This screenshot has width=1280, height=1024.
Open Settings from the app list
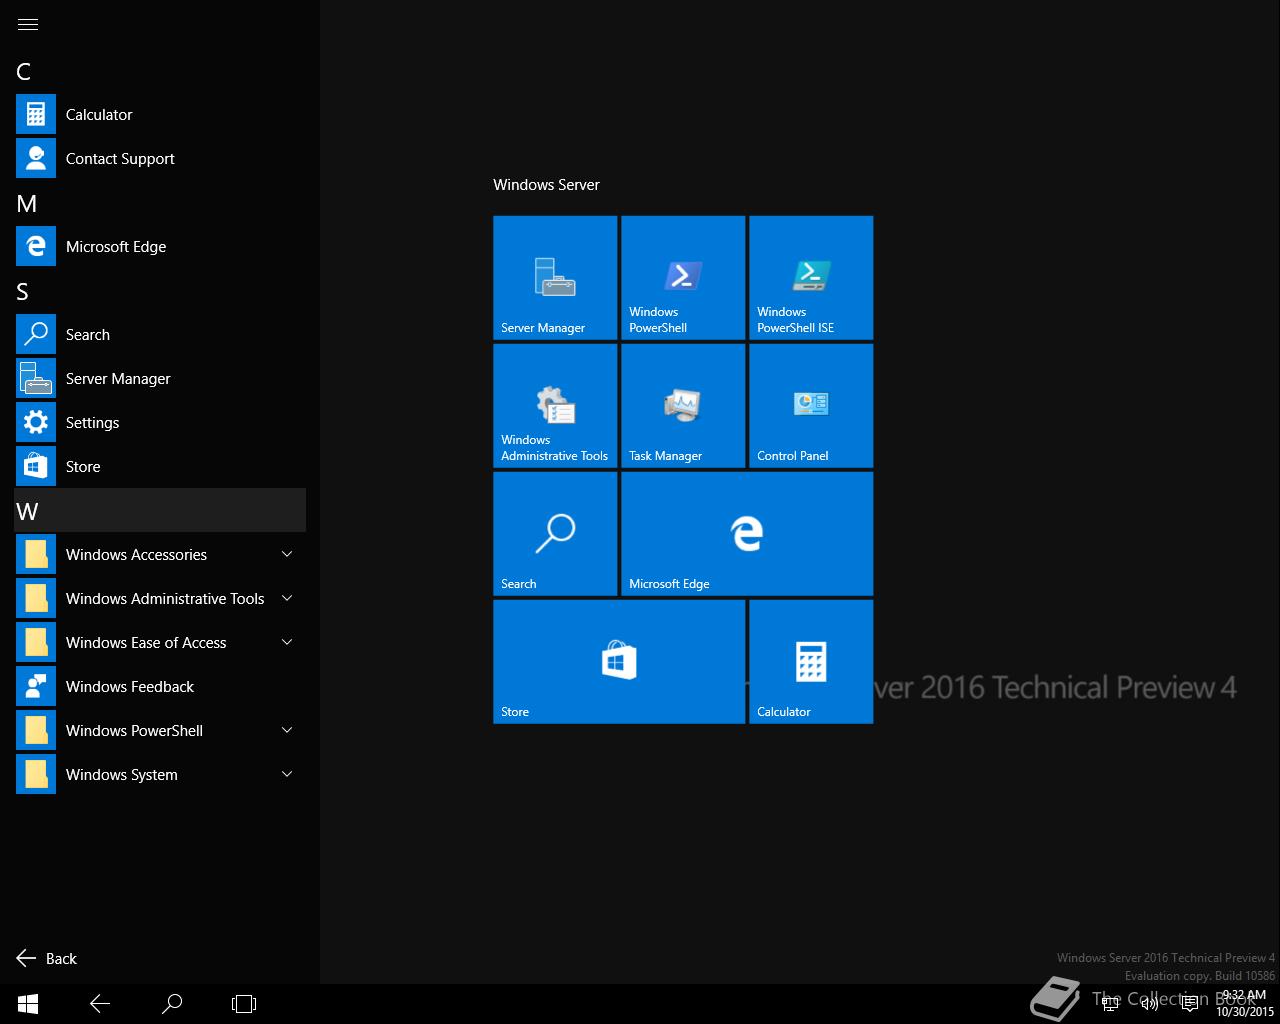coord(160,423)
